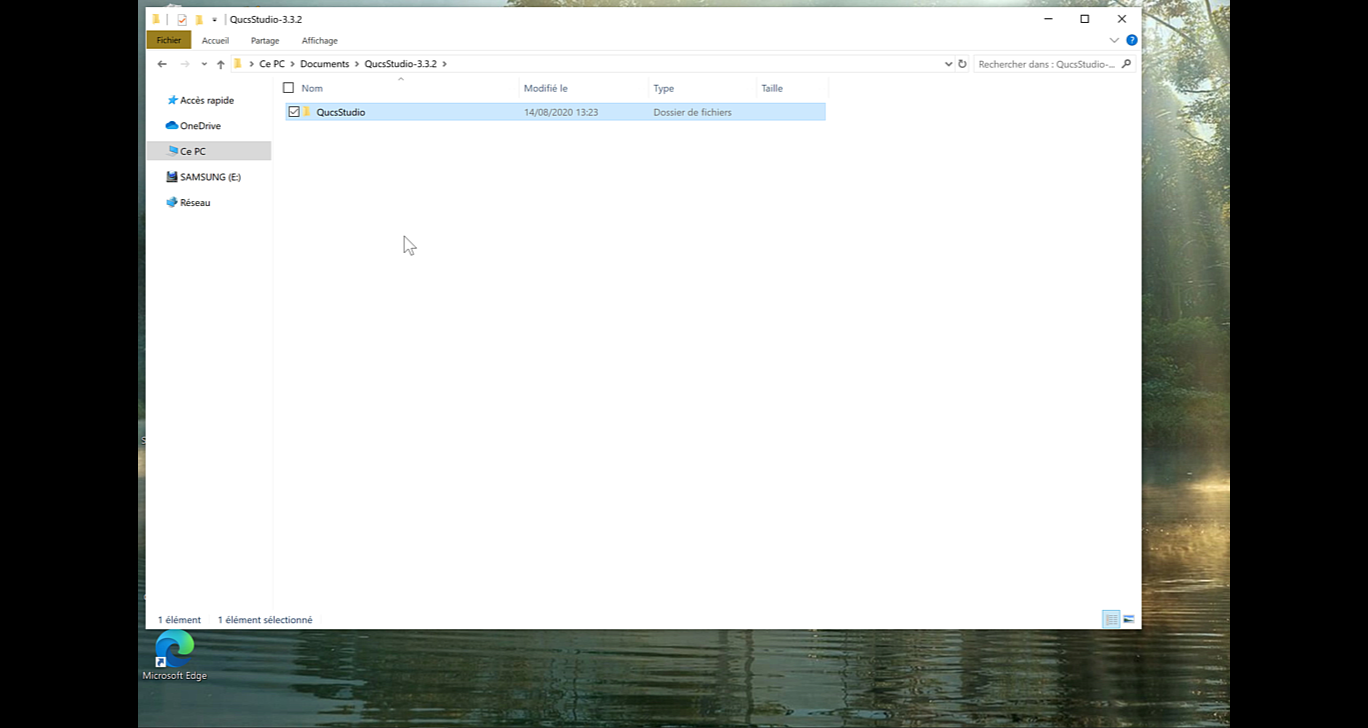Click the magnifier search icon
This screenshot has width=1368, height=728.
coord(1126,64)
